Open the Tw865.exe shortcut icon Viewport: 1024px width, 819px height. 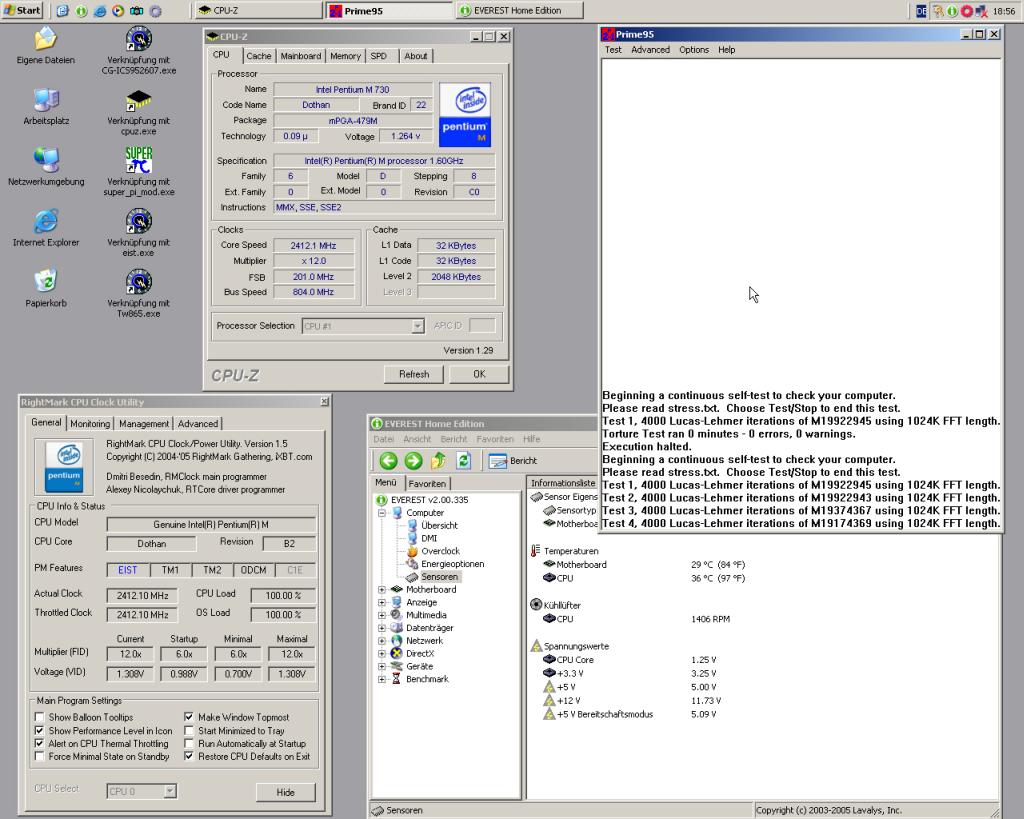[x=138, y=282]
